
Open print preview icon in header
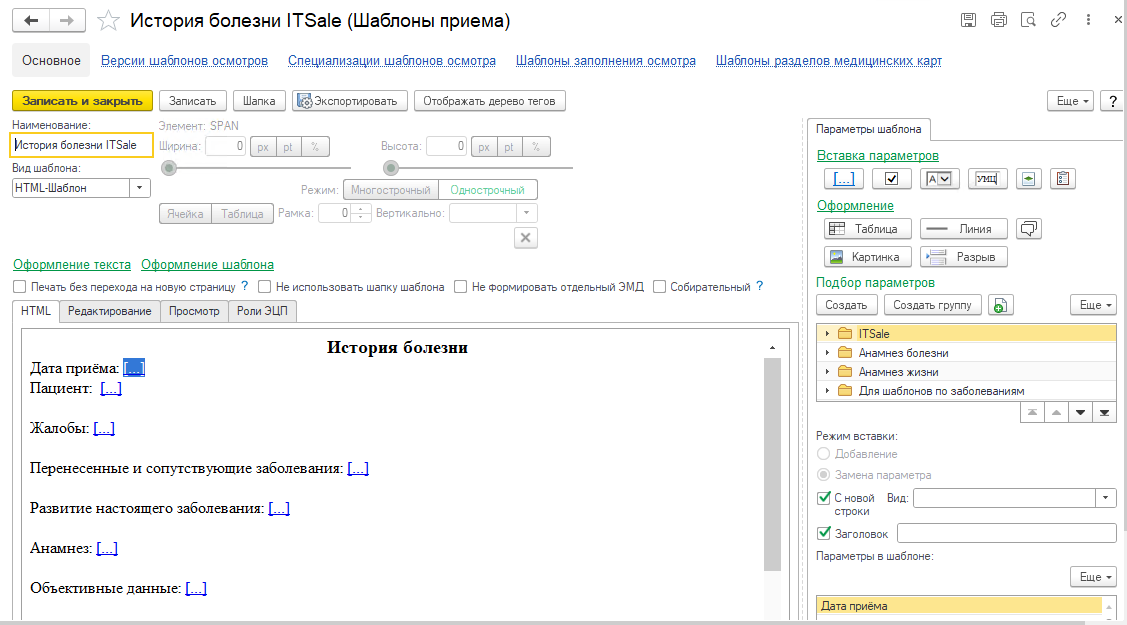(x=1029, y=20)
